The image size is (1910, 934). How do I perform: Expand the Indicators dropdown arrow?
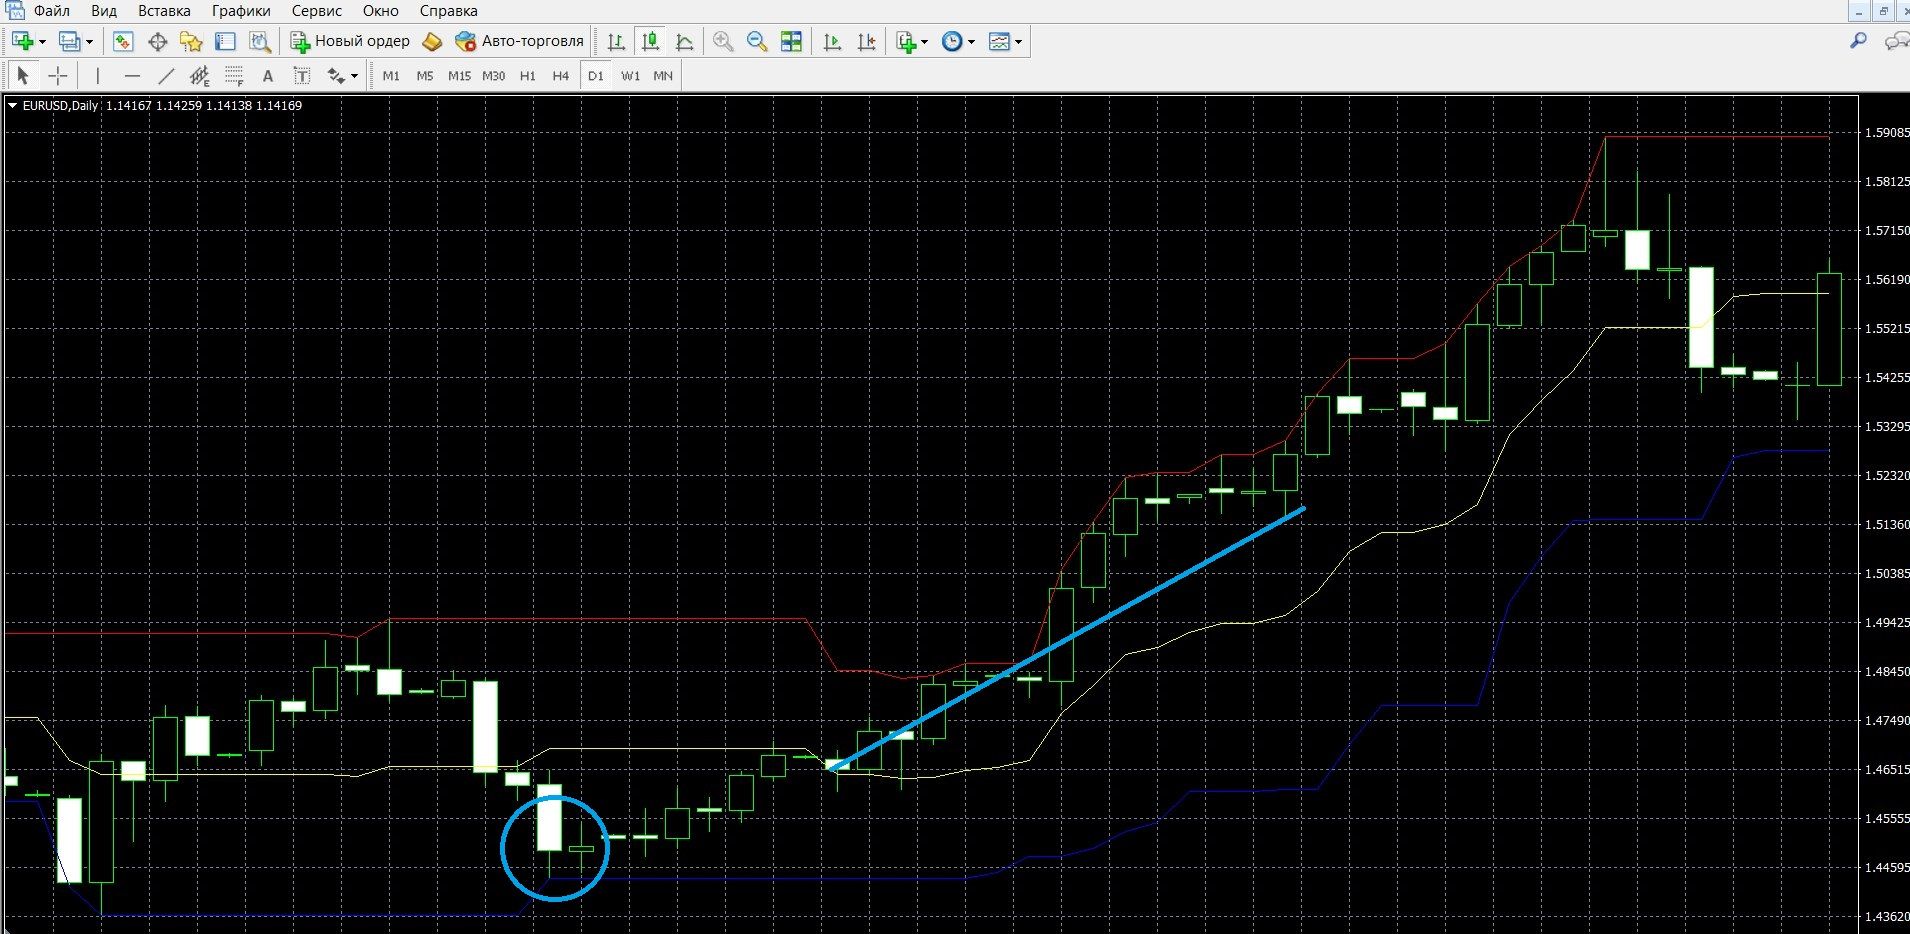924,41
